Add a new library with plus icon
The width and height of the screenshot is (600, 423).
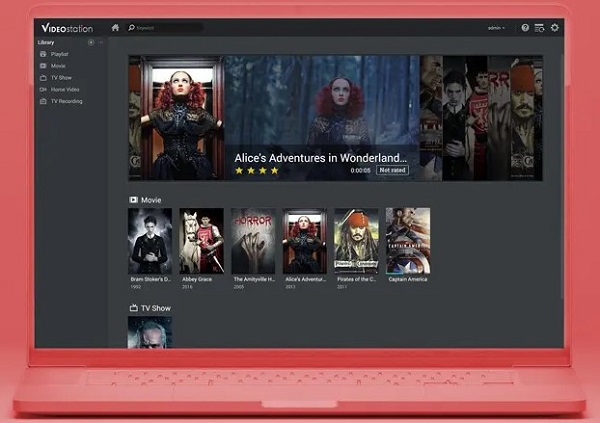(91, 42)
